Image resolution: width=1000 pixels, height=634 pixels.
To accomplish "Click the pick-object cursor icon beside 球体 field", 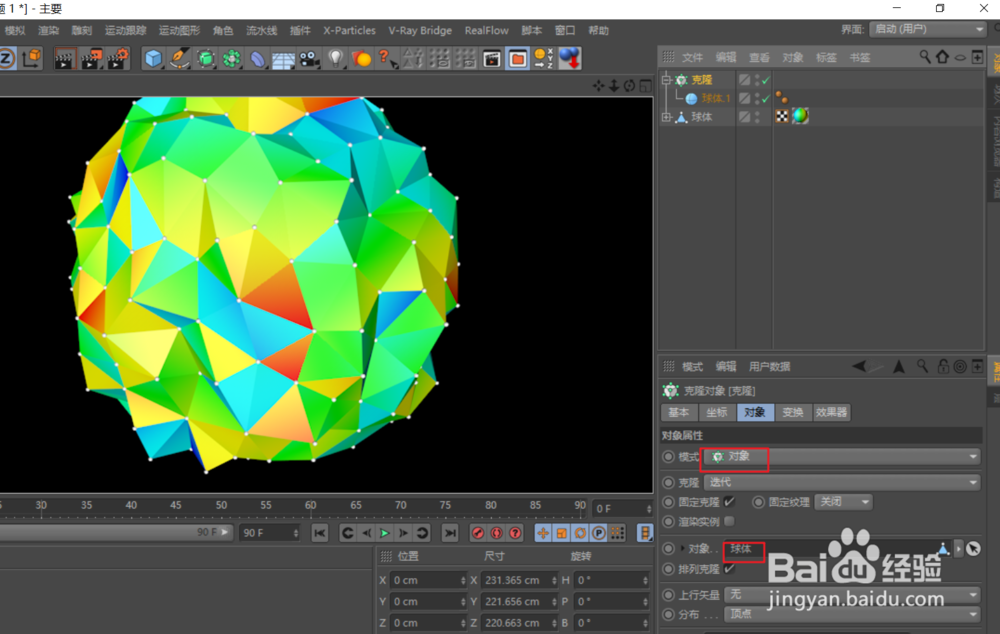I will tap(973, 549).
